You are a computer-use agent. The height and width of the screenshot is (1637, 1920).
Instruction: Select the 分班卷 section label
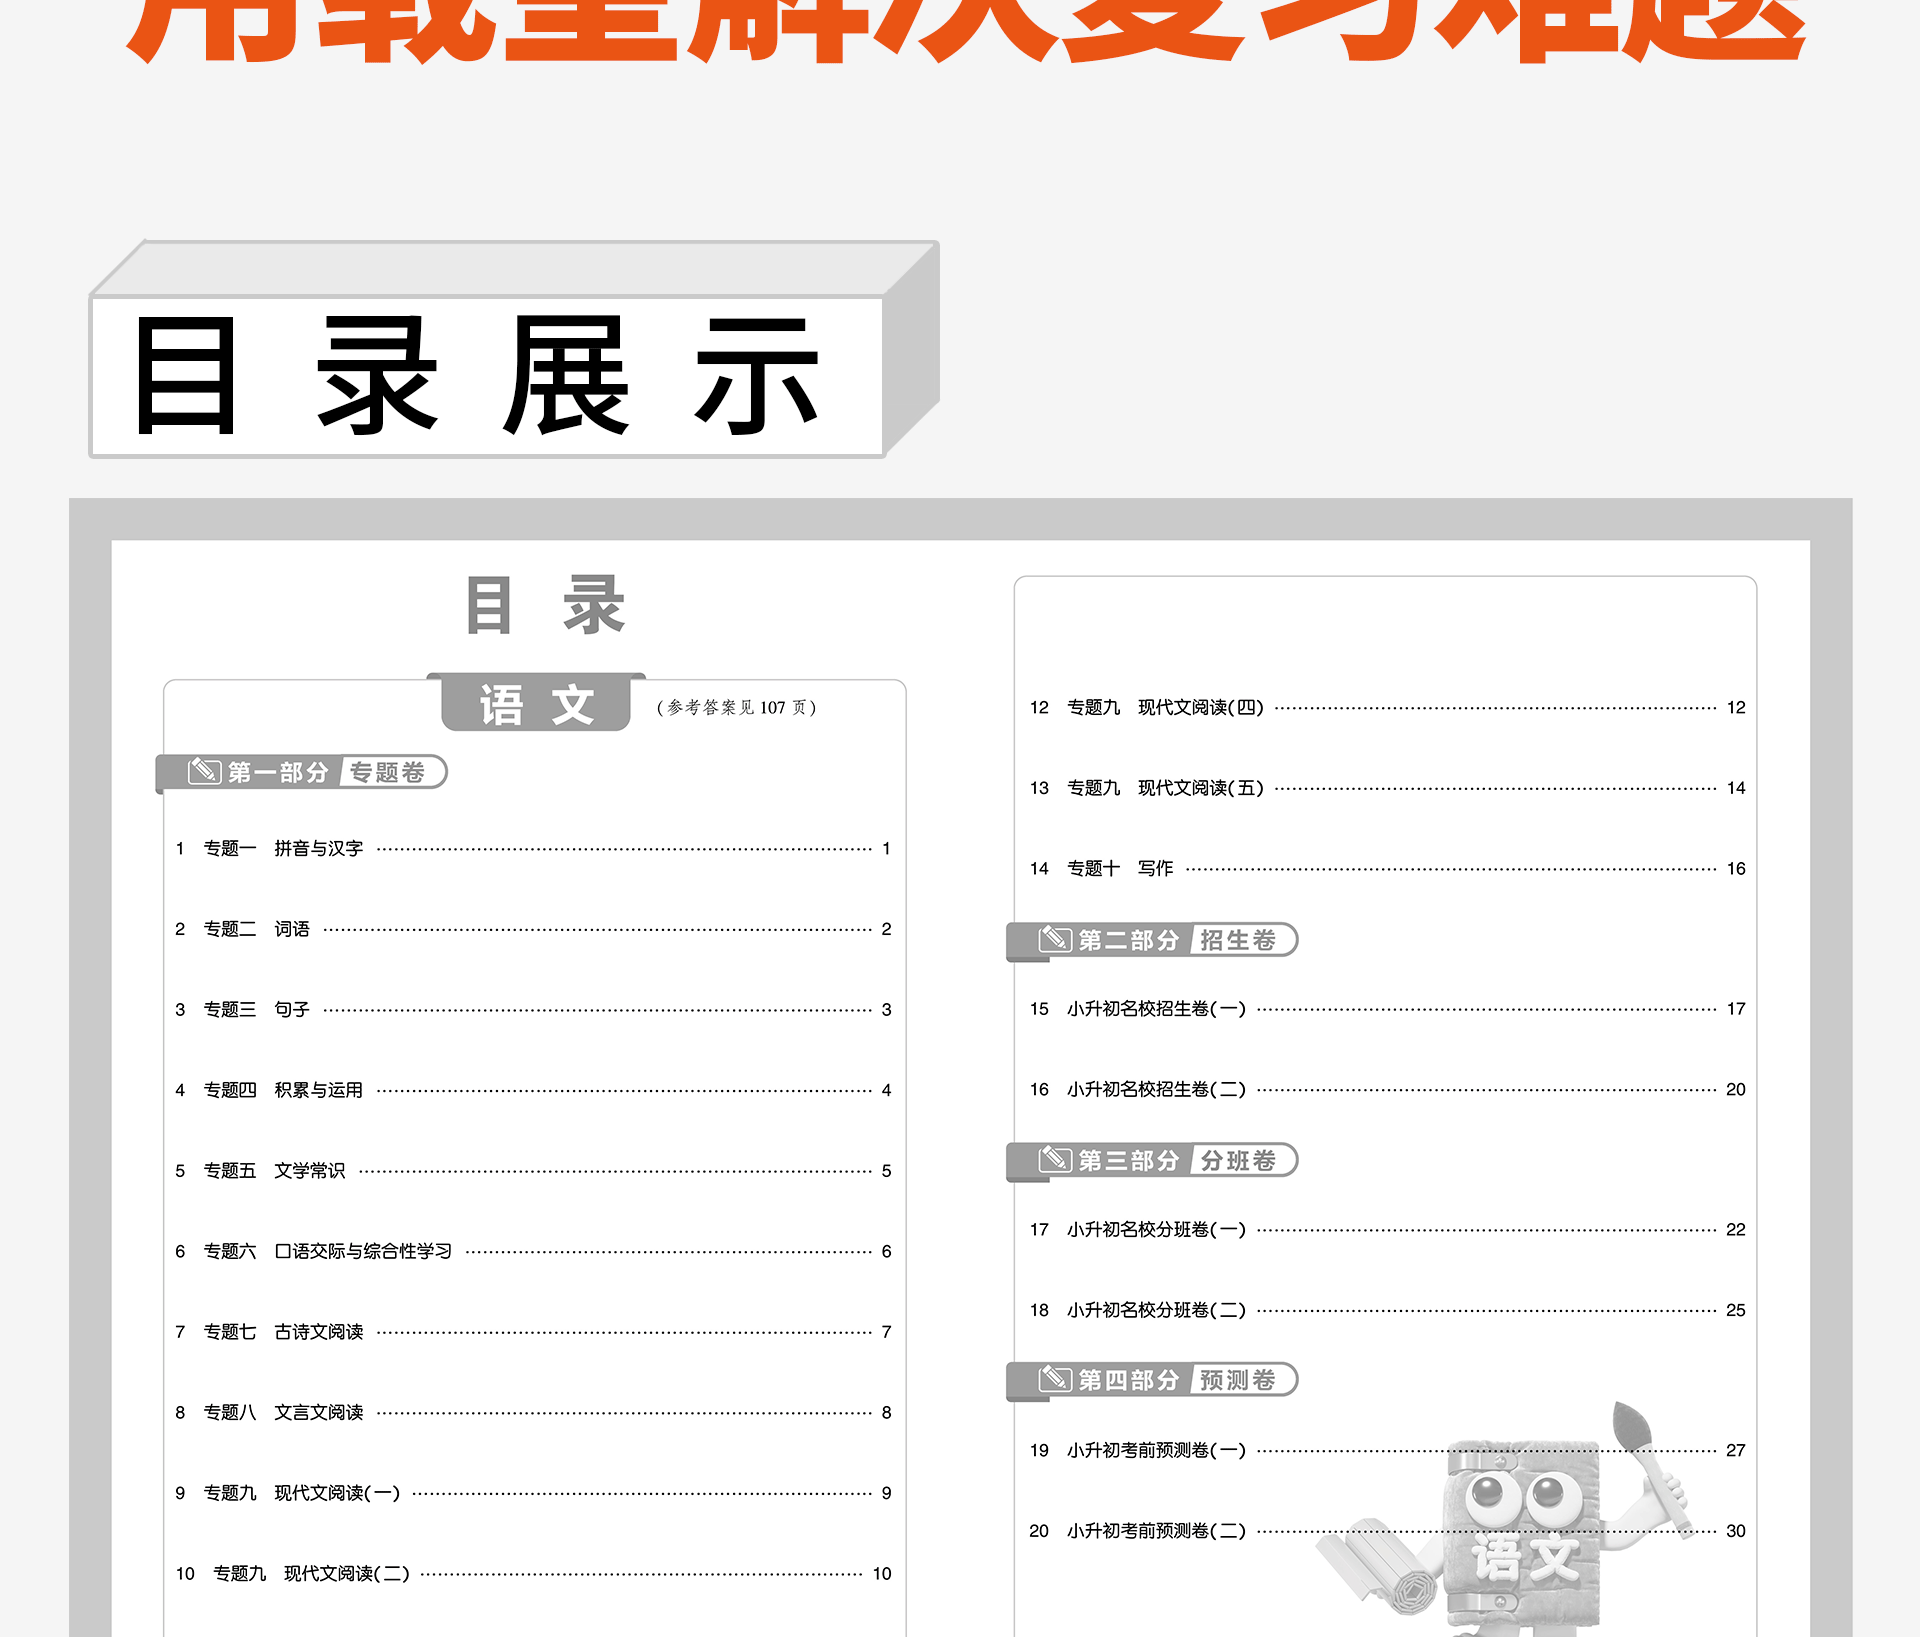point(1238,1160)
